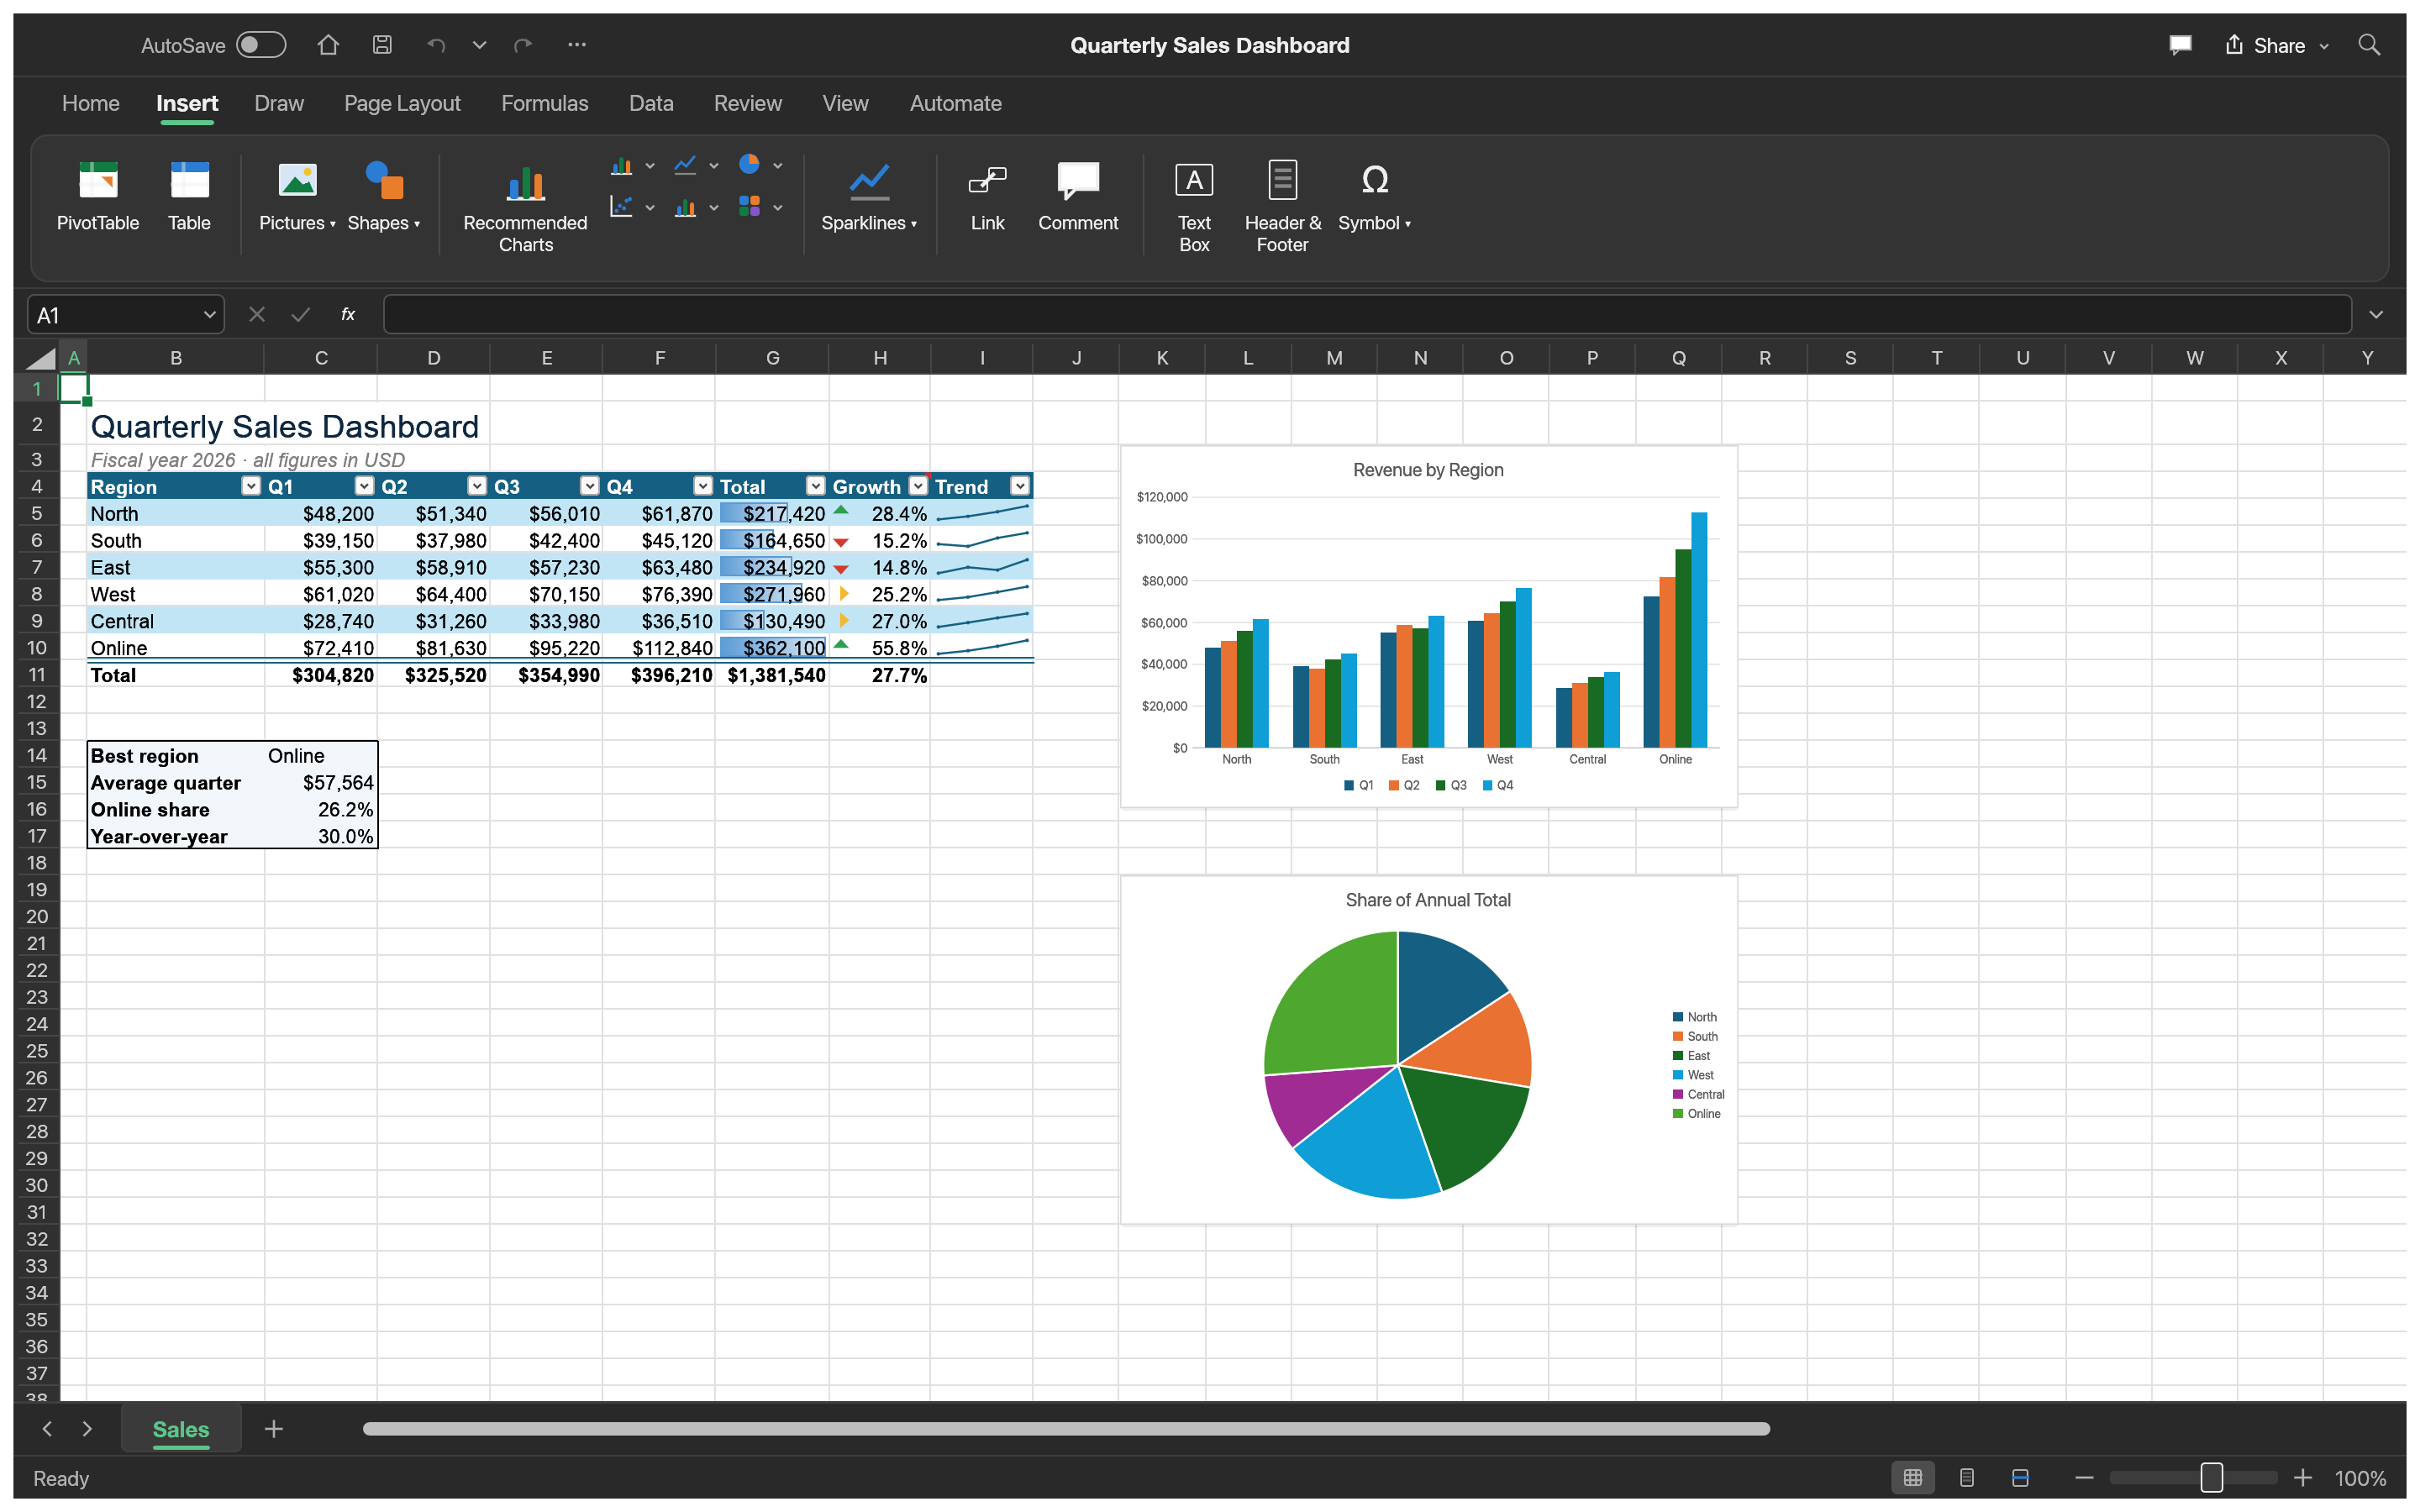Insert a scatter chart from ribbon
This screenshot has width=2420, height=1512.
[x=622, y=207]
